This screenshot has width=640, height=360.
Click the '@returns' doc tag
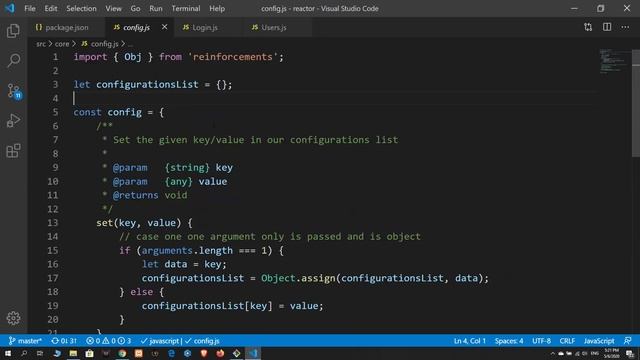point(136,195)
